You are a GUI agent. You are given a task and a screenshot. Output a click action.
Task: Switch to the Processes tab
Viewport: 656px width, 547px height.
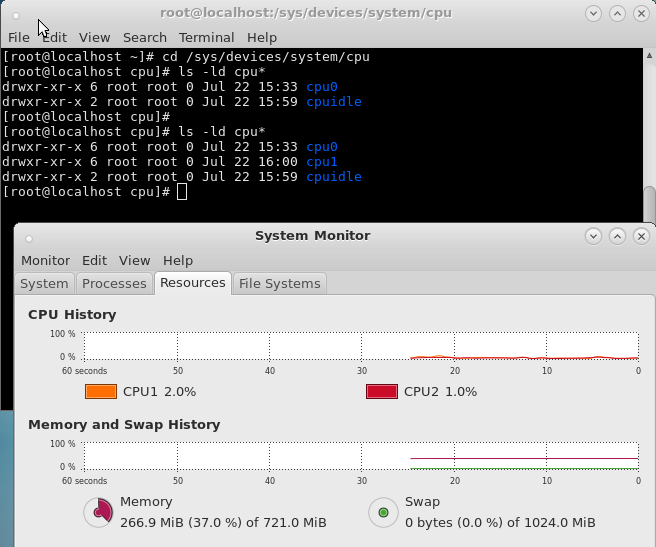click(114, 284)
